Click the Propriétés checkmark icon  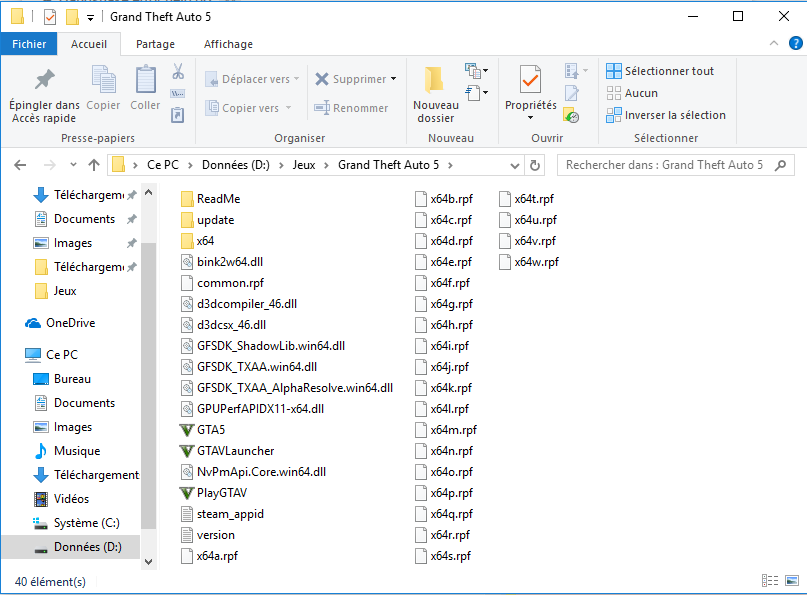(x=530, y=79)
